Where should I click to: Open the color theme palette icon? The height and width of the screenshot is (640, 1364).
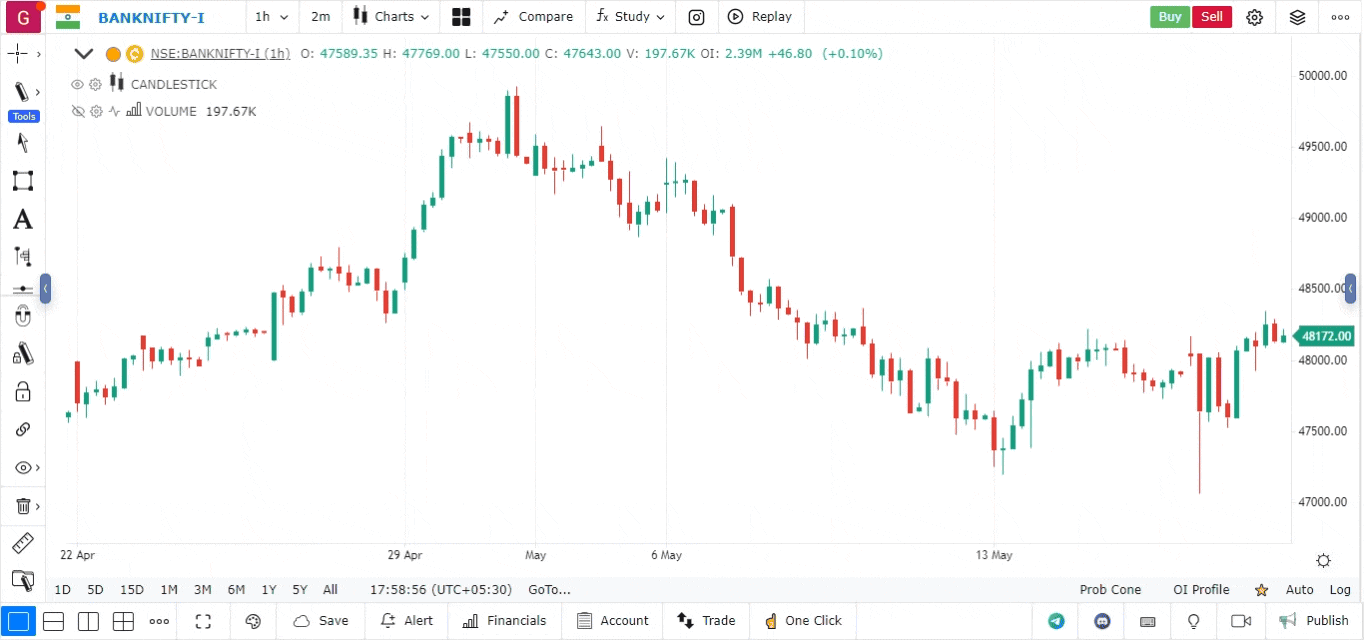click(253, 621)
